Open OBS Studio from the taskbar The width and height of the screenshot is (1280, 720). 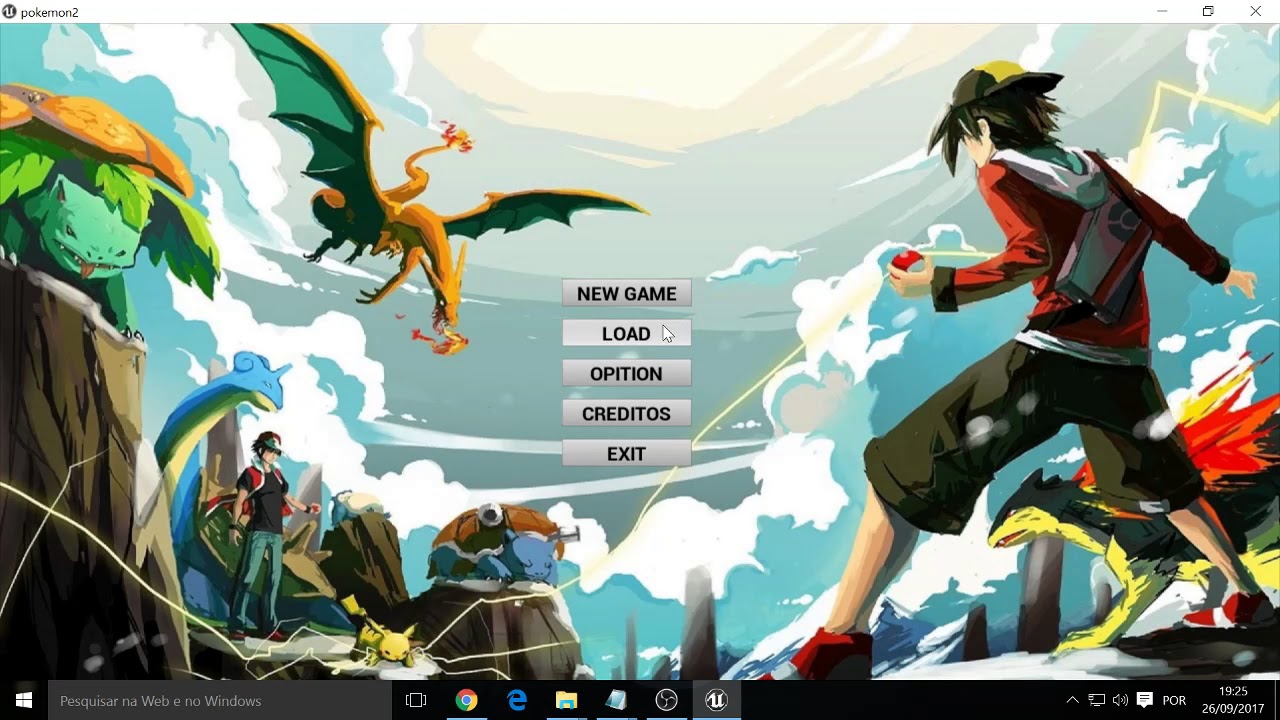click(x=666, y=700)
